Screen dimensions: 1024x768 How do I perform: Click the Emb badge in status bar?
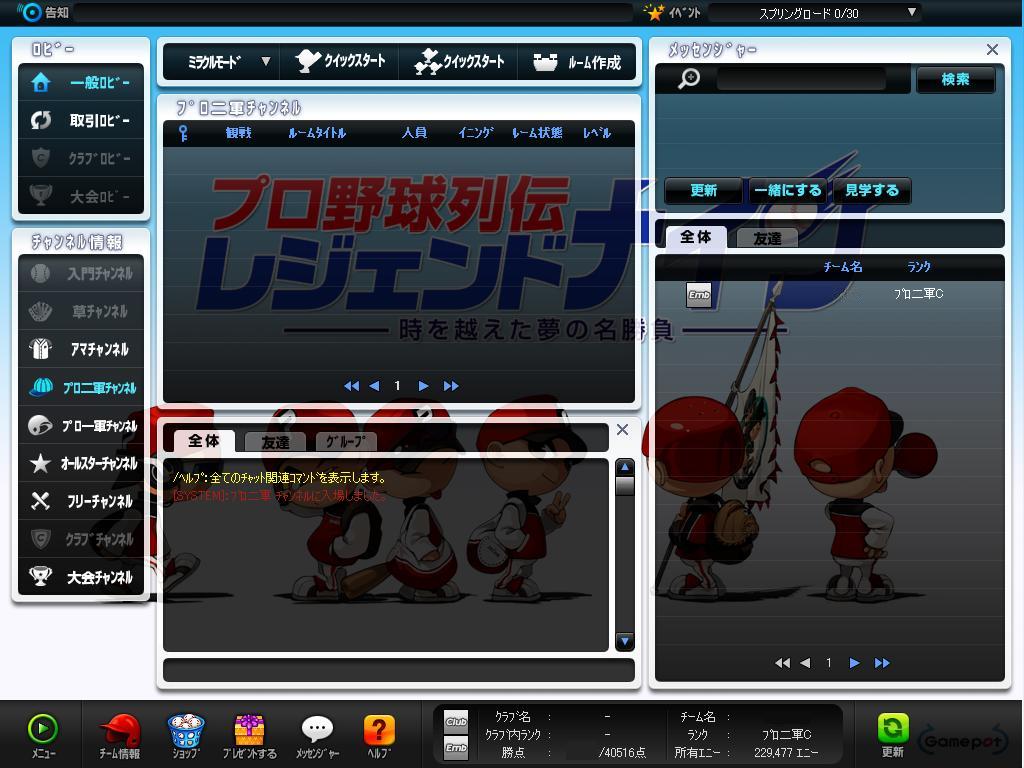coord(456,748)
